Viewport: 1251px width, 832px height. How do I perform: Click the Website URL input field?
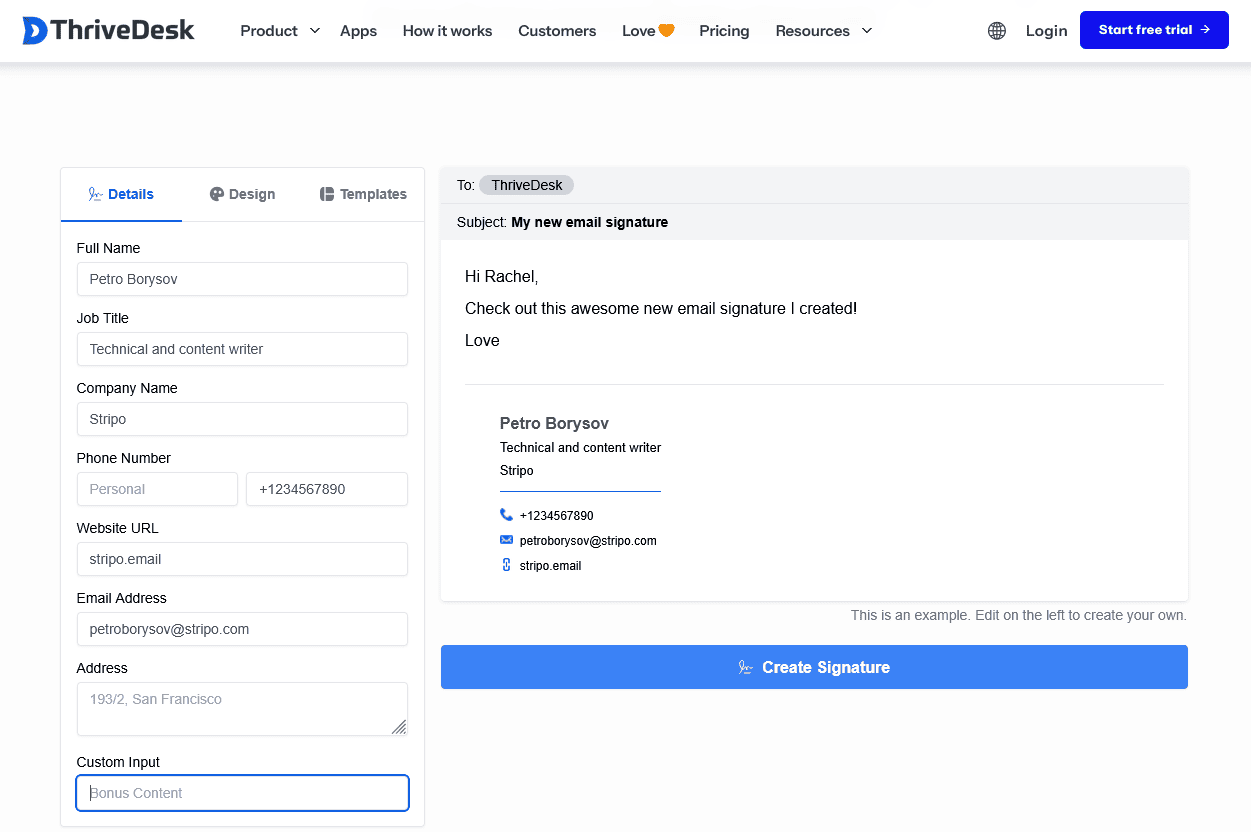pos(242,559)
